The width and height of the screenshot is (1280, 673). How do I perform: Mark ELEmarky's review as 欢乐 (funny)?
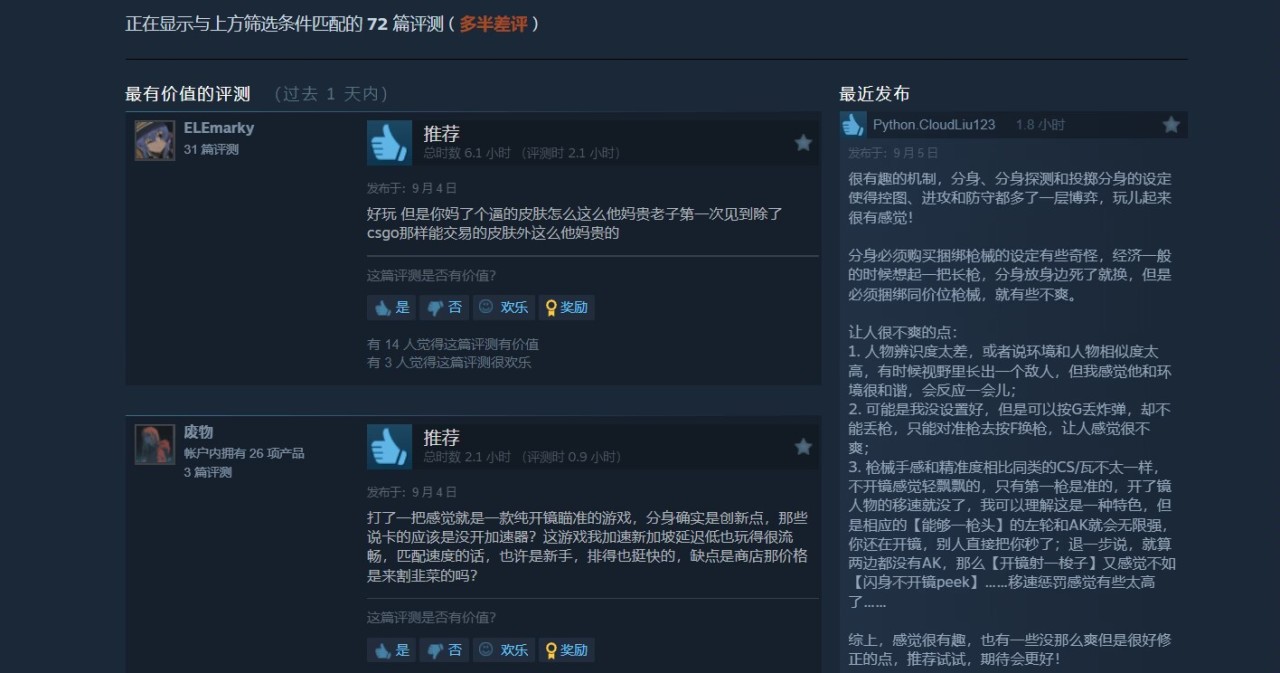pos(503,307)
